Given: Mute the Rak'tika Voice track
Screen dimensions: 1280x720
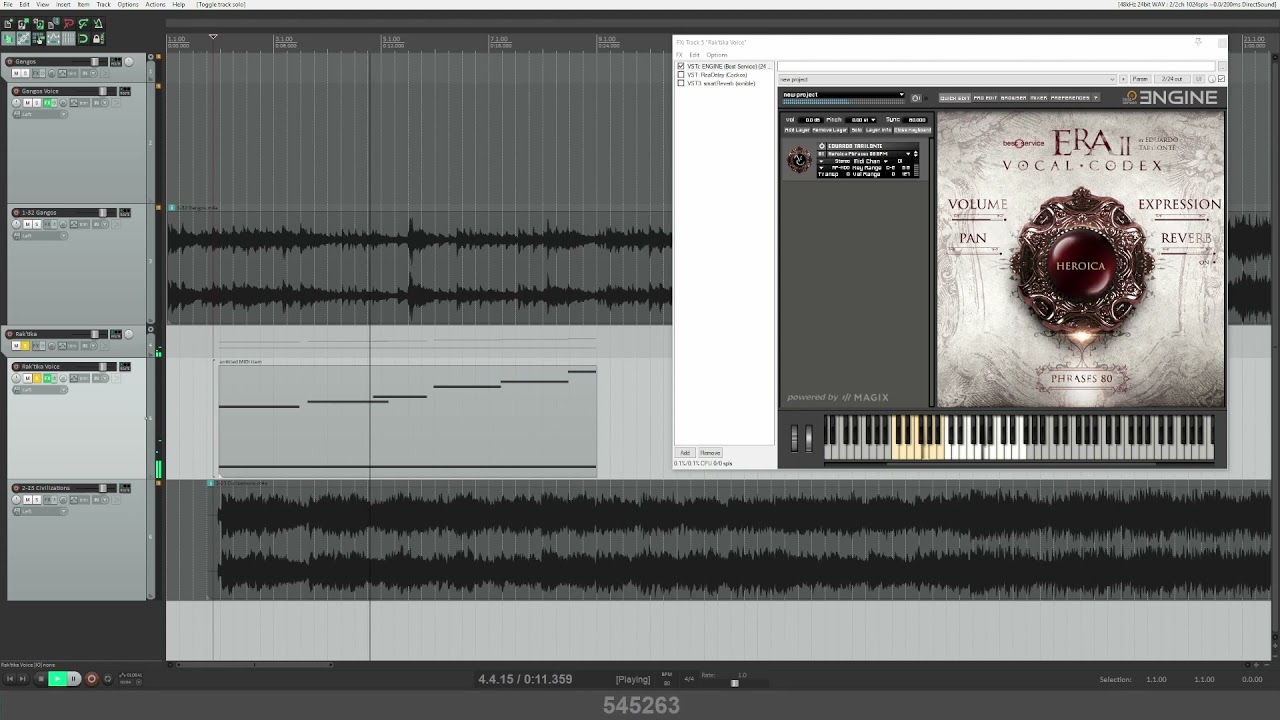Looking at the screenshot, I should tap(28, 378).
